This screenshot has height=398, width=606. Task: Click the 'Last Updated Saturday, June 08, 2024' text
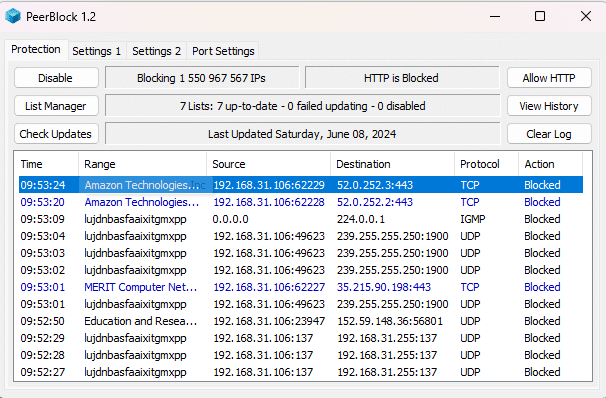click(x=303, y=134)
